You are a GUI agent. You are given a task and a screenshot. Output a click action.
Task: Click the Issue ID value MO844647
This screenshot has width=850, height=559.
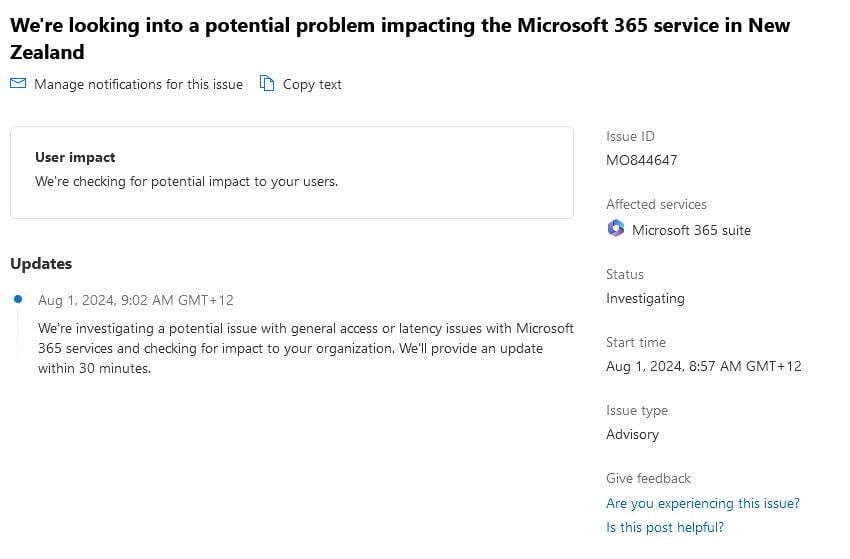(x=641, y=160)
